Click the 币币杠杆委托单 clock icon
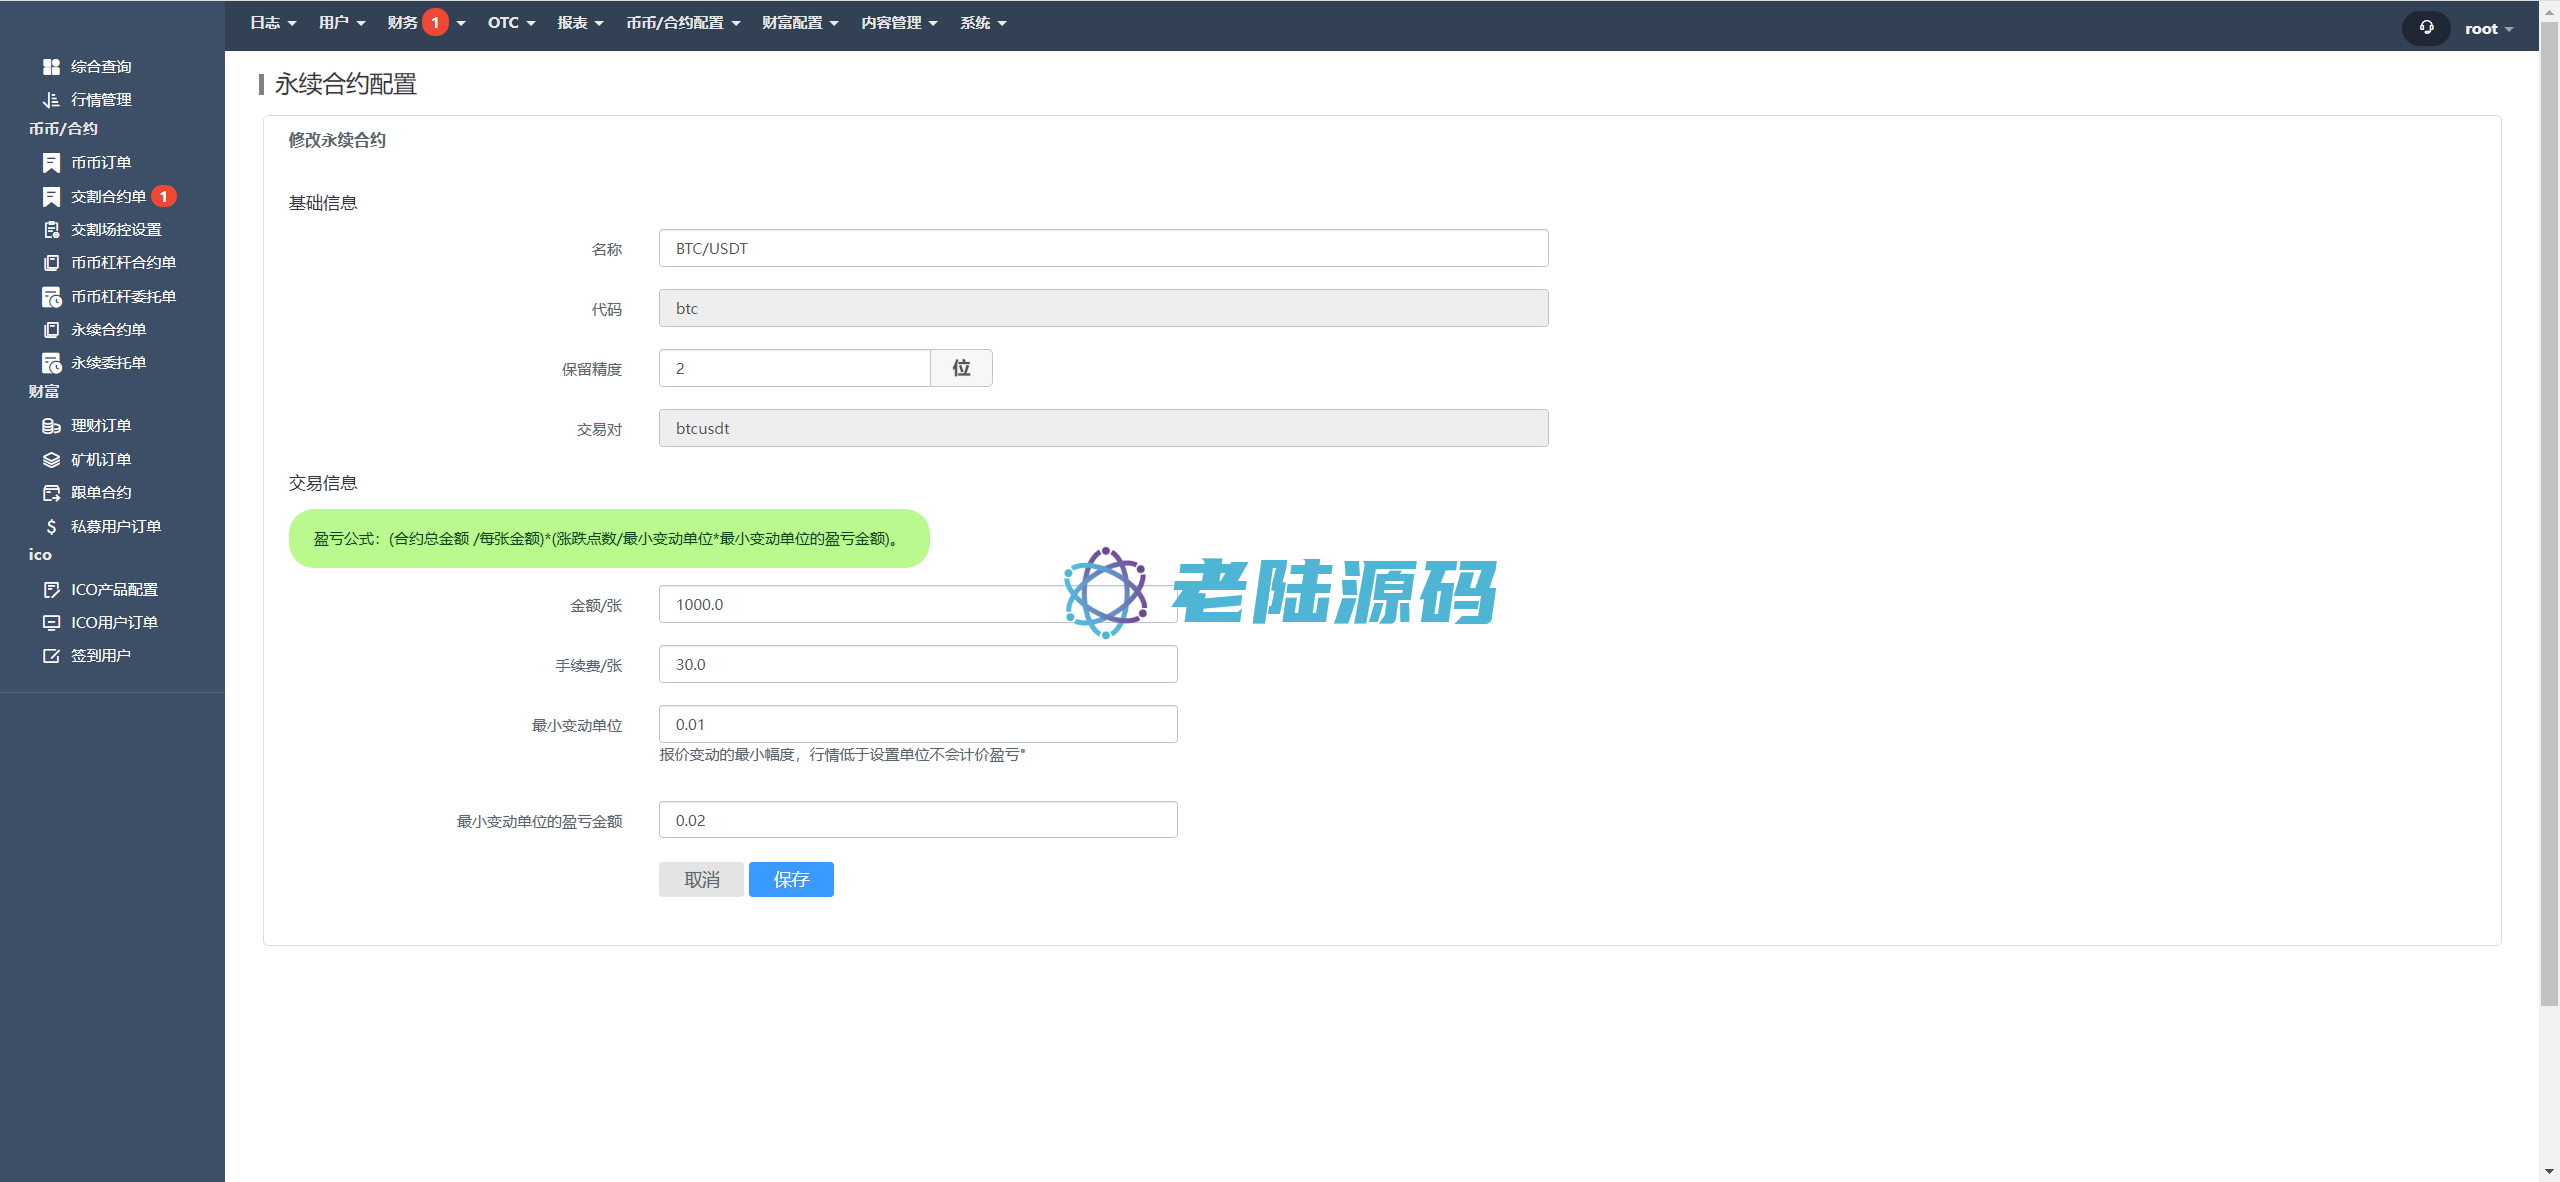Viewport: 2560px width, 1182px height. [51, 297]
